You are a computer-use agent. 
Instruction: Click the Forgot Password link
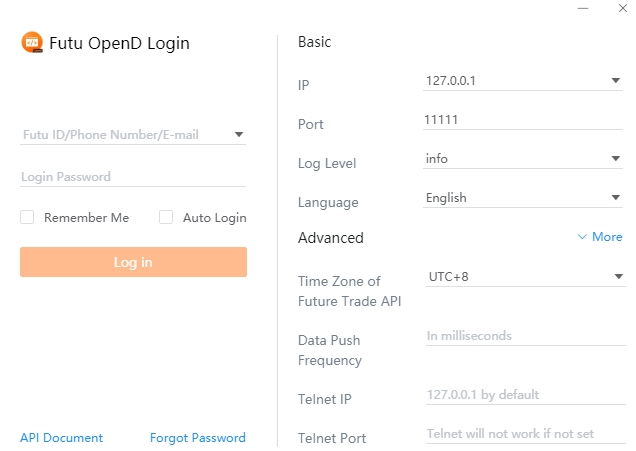click(x=197, y=438)
